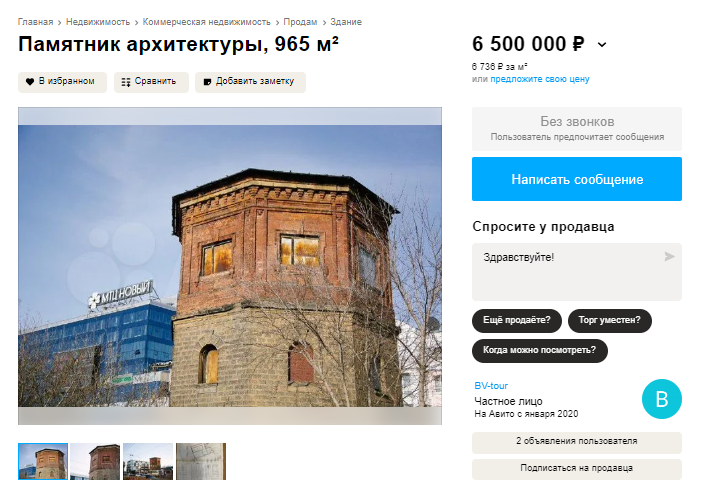The height and width of the screenshot is (497, 702).
Task: Open the BV-tour seller profile link
Action: (491, 386)
